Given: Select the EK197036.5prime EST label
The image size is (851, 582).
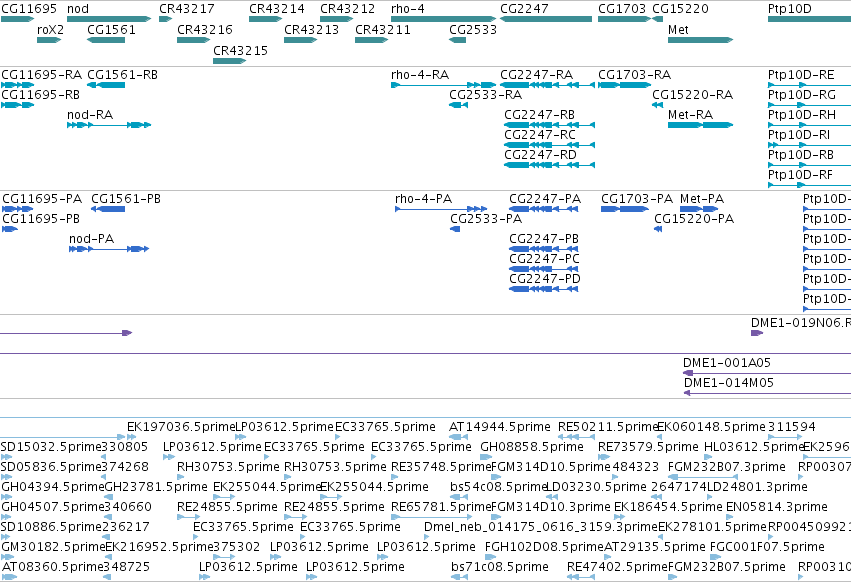Looking at the screenshot, I should pos(181,427).
